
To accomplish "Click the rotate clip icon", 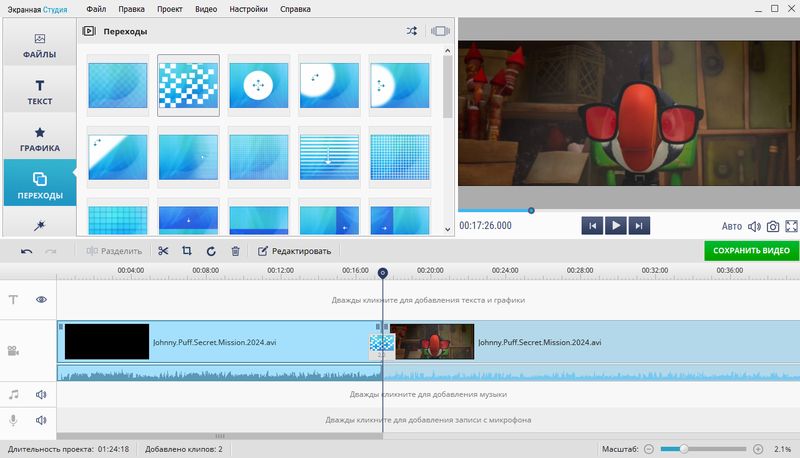I will tap(211, 251).
